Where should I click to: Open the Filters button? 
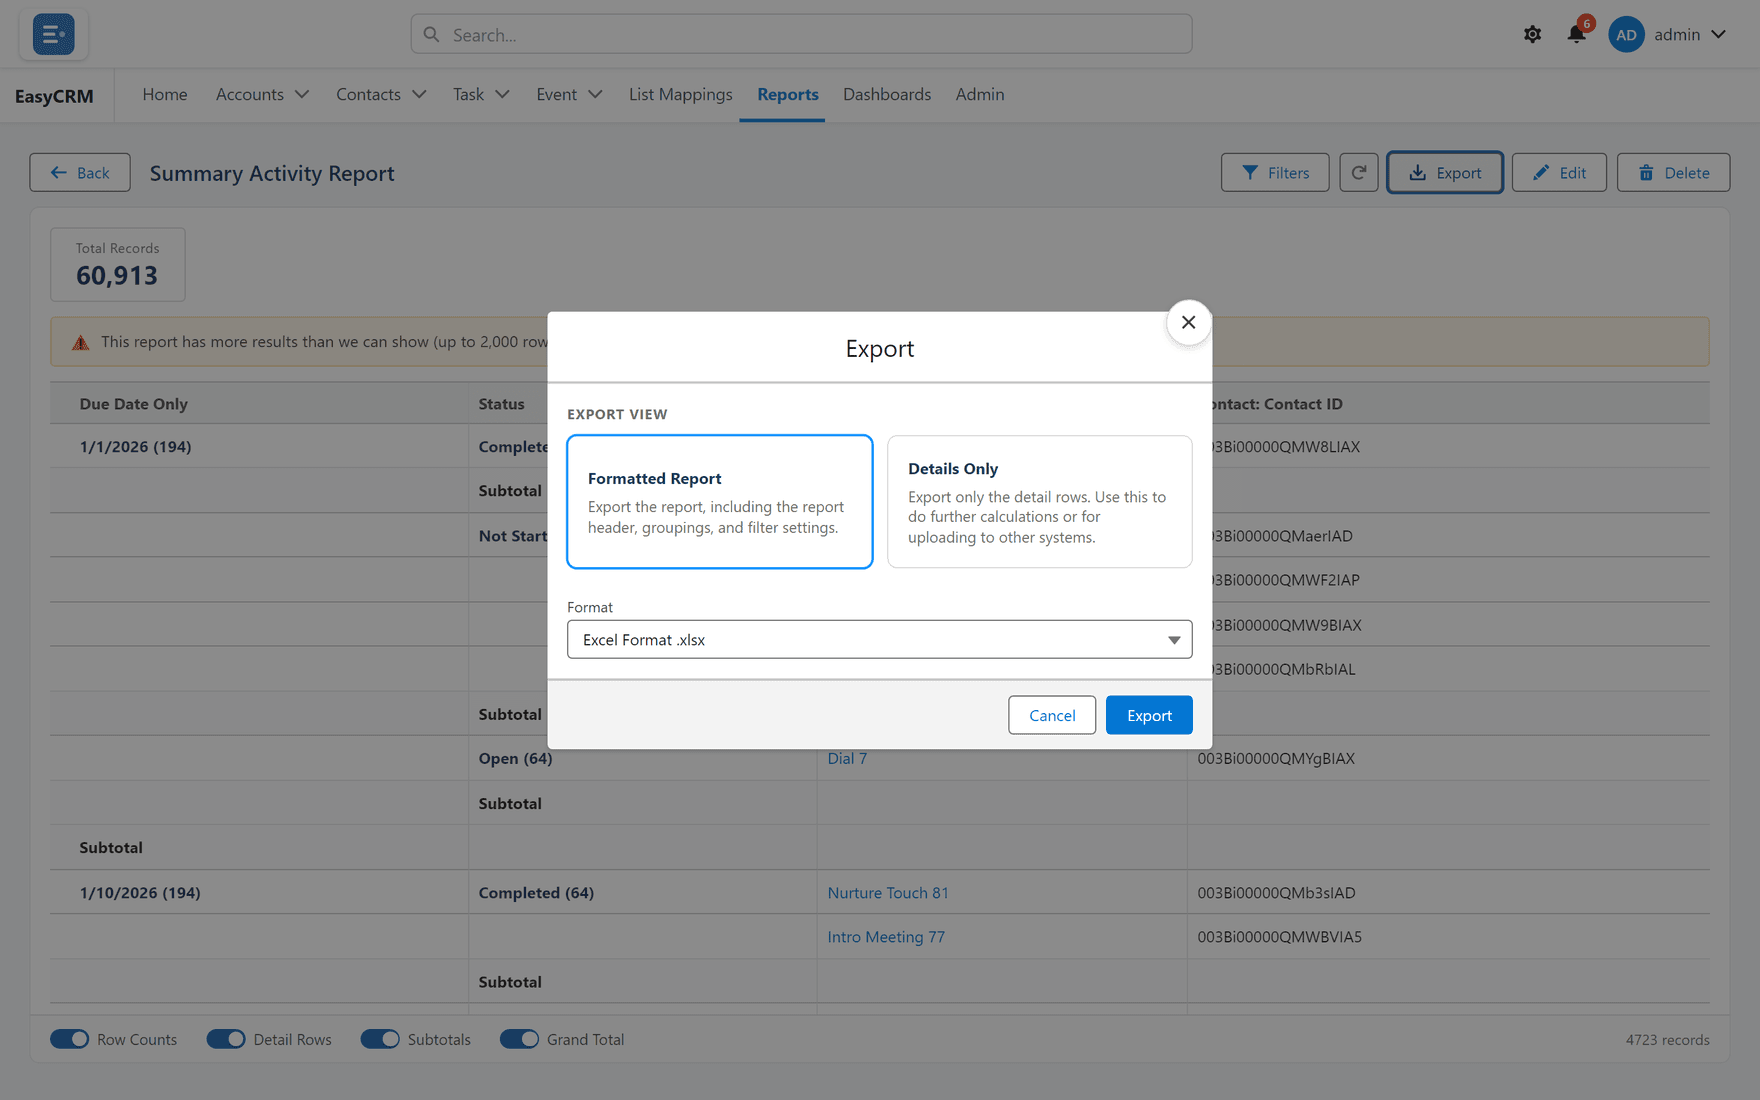(x=1275, y=172)
